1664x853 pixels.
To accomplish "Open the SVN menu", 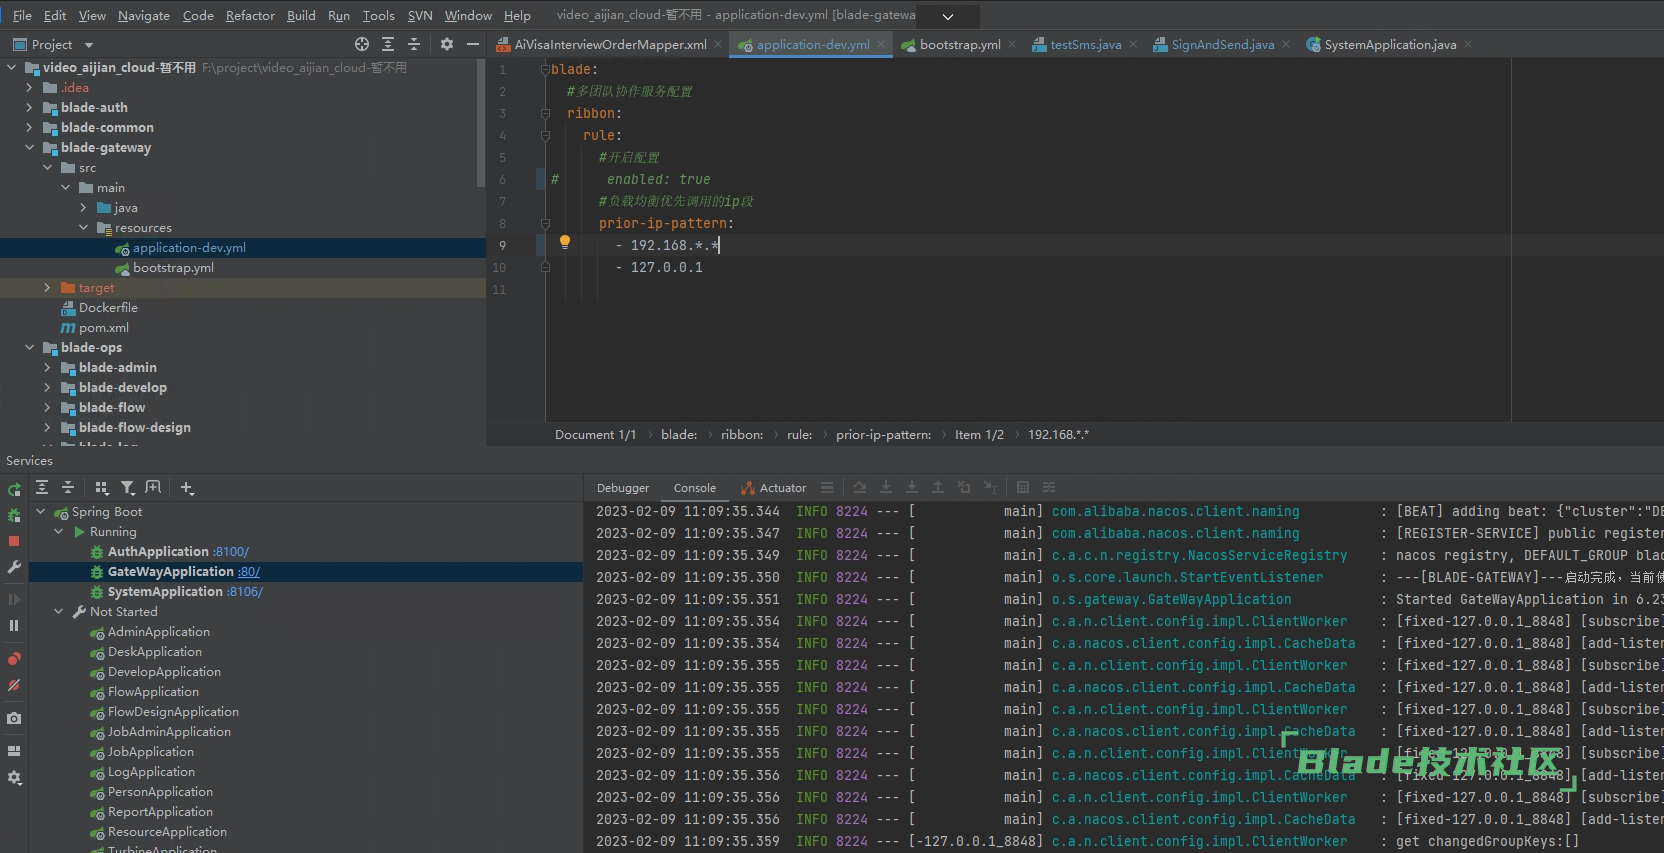I will point(420,15).
